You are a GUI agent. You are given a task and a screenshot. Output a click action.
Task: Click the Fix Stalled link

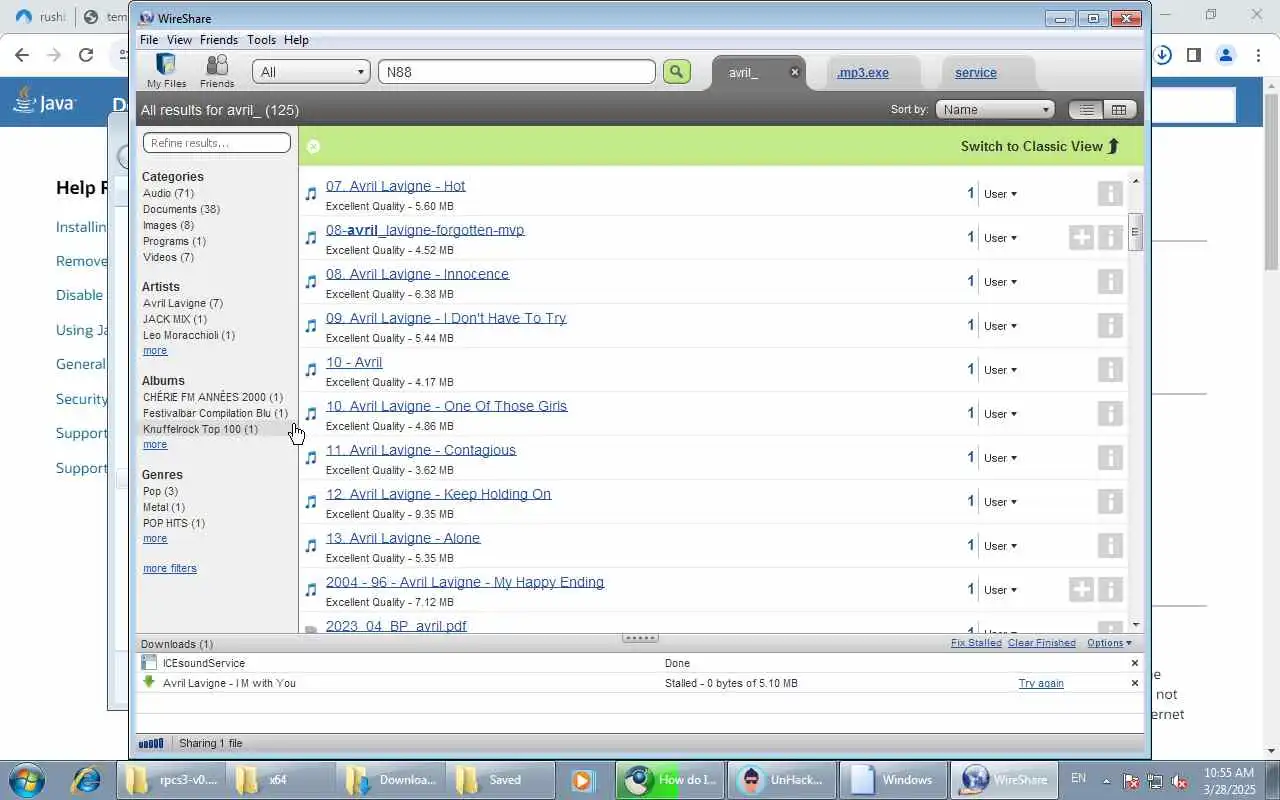(x=976, y=643)
